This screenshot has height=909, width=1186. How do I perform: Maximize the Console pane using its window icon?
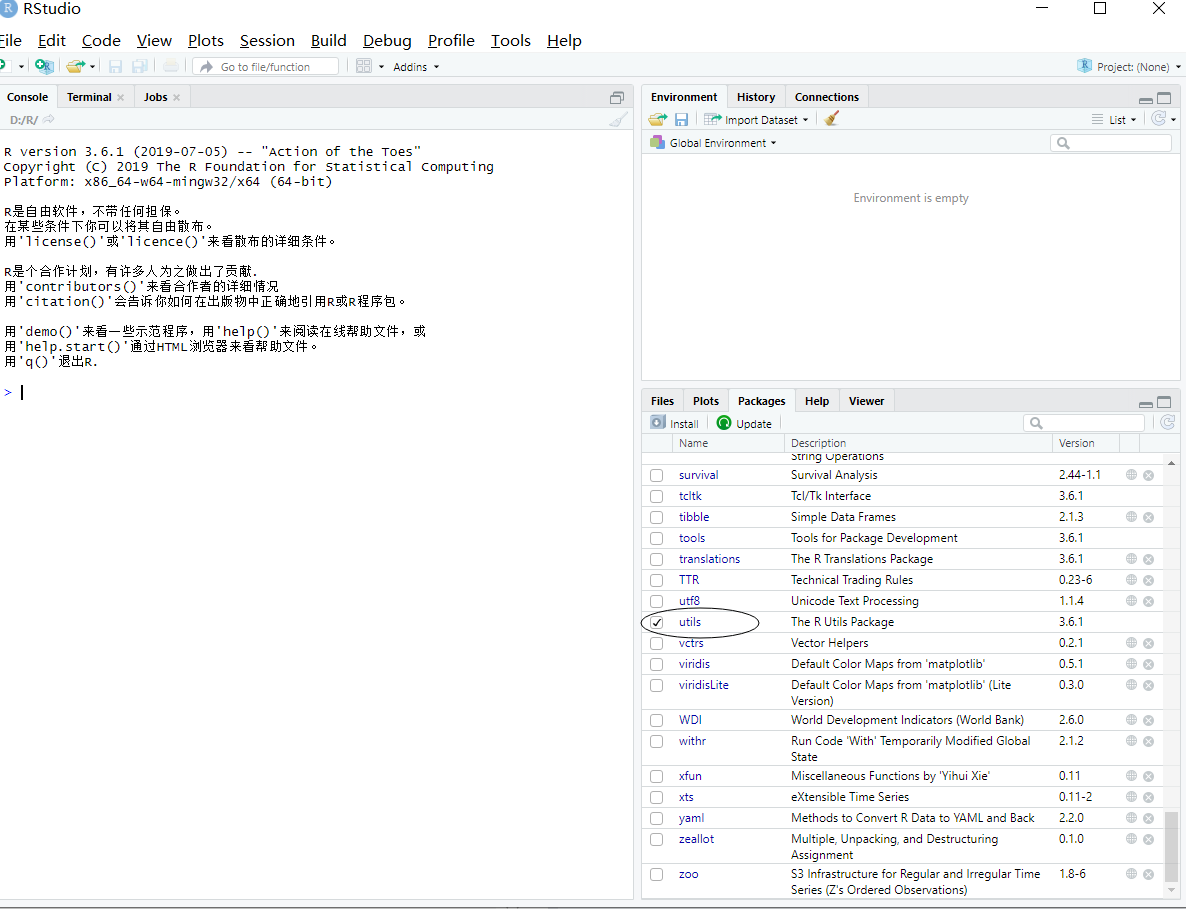tap(617, 98)
